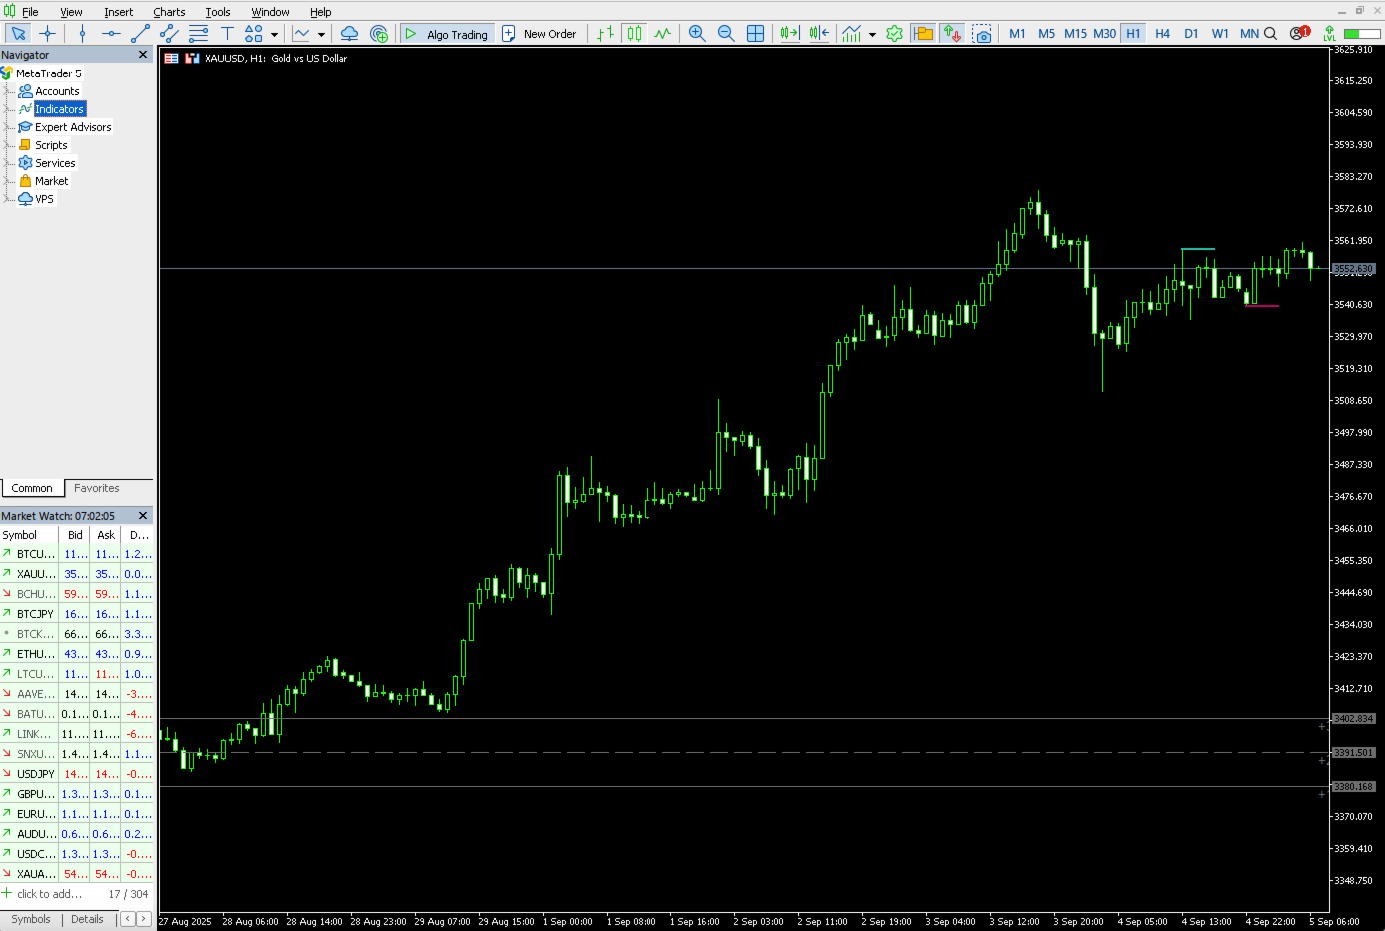Screen dimensions: 1385x931
Task: Expand the indicators list dropdown arrow
Action: coord(321,34)
